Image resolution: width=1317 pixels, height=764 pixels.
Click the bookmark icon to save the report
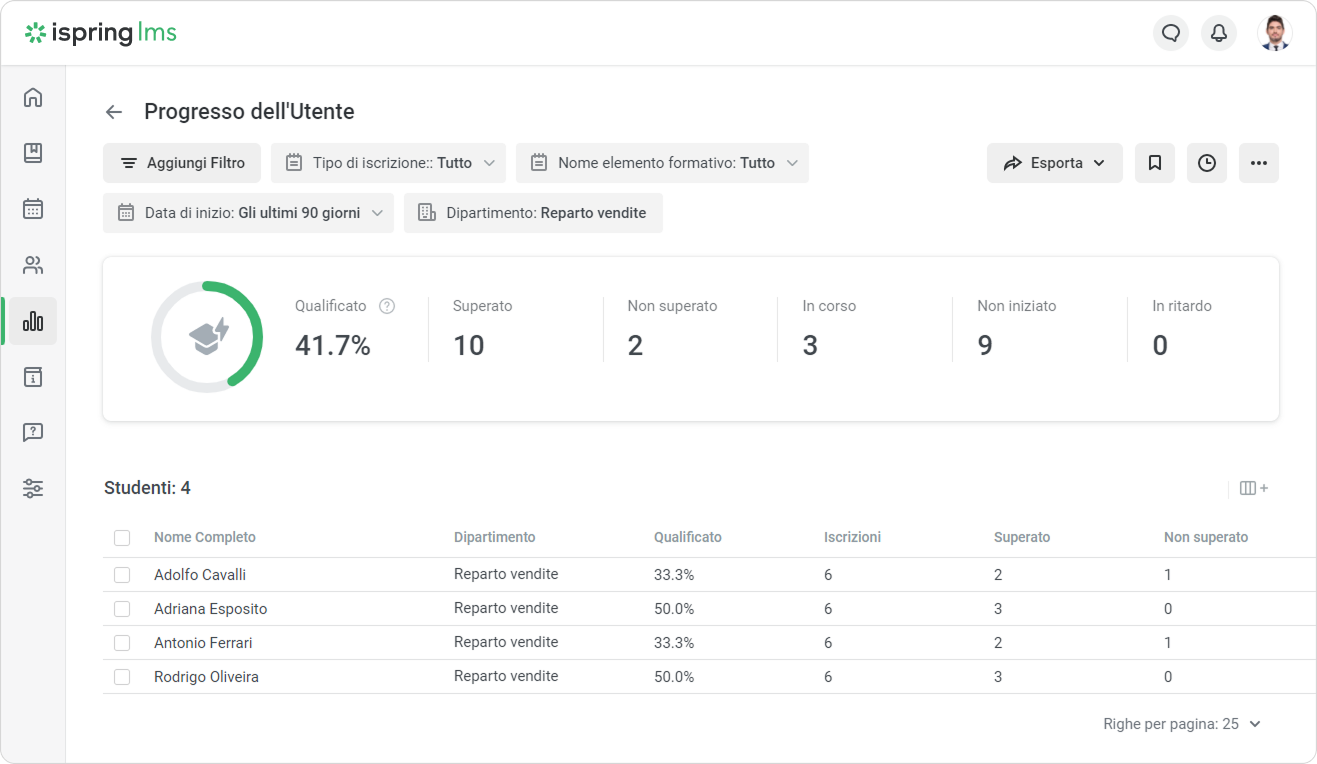pyautogui.click(x=1155, y=163)
